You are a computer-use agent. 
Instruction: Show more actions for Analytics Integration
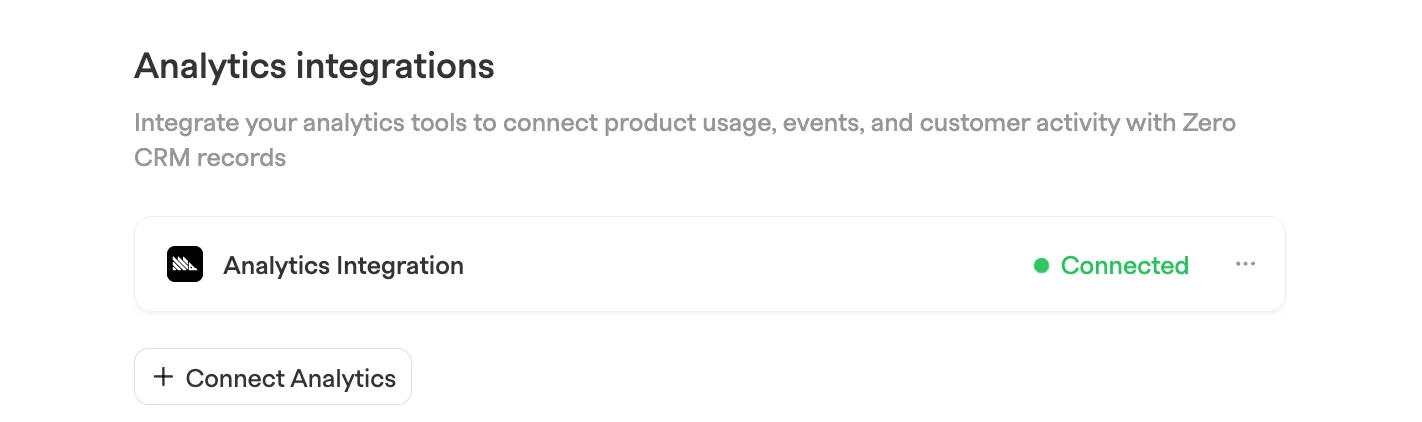click(1245, 265)
